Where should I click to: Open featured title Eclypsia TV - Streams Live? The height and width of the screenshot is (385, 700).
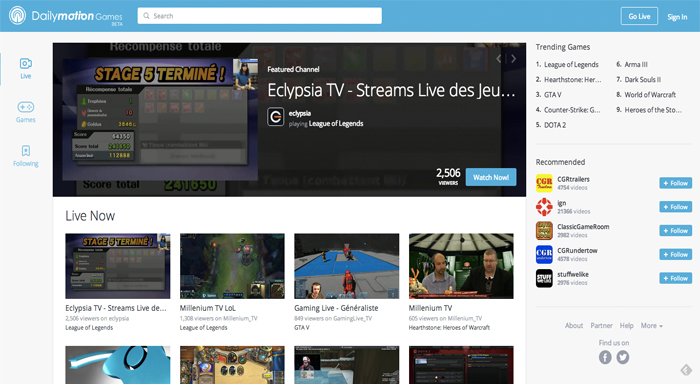[x=391, y=91]
